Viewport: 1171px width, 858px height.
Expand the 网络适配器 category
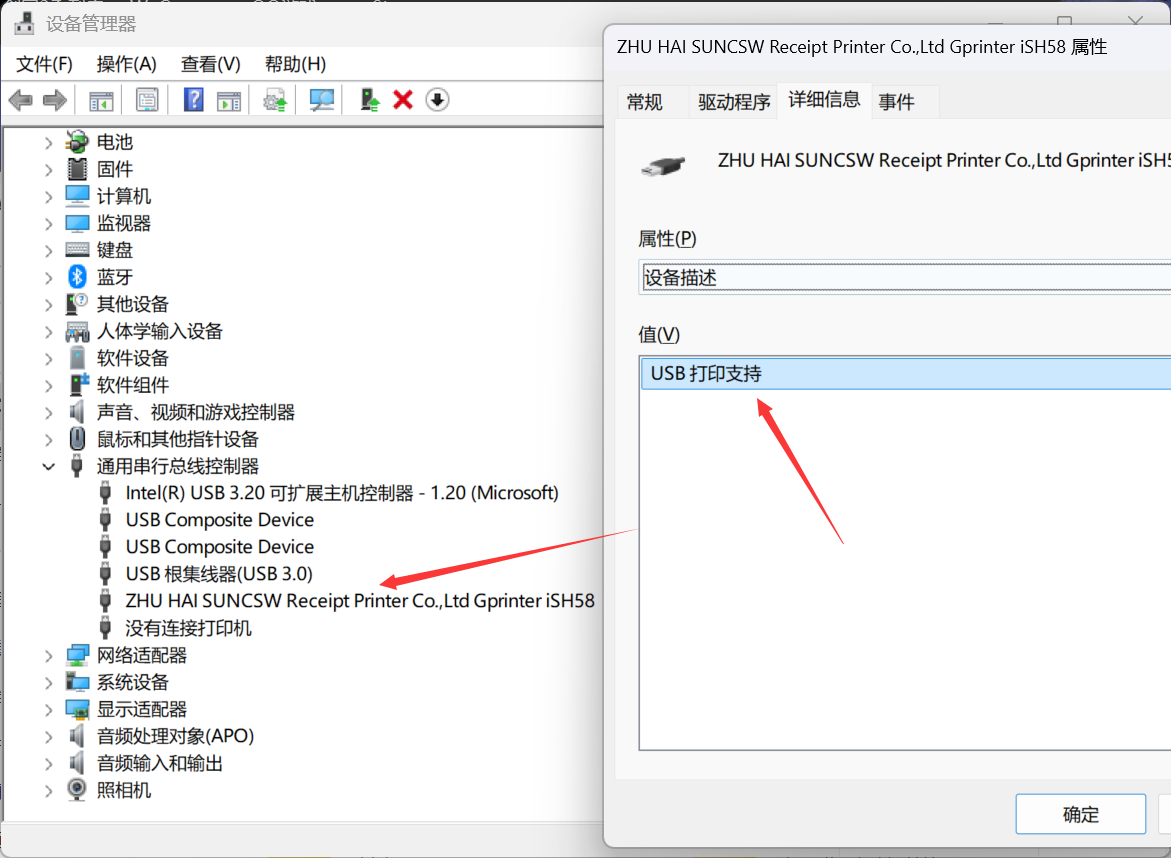[x=49, y=656]
